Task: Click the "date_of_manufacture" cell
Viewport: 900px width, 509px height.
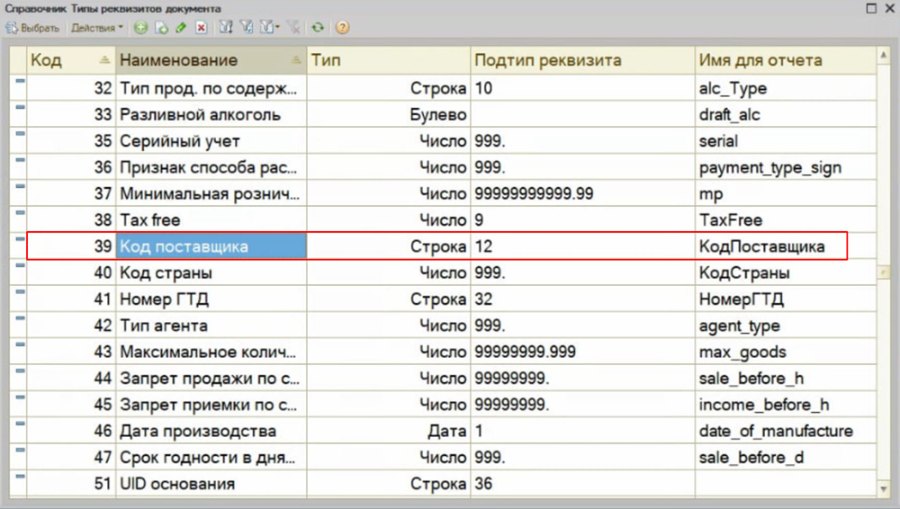Action: click(786, 432)
